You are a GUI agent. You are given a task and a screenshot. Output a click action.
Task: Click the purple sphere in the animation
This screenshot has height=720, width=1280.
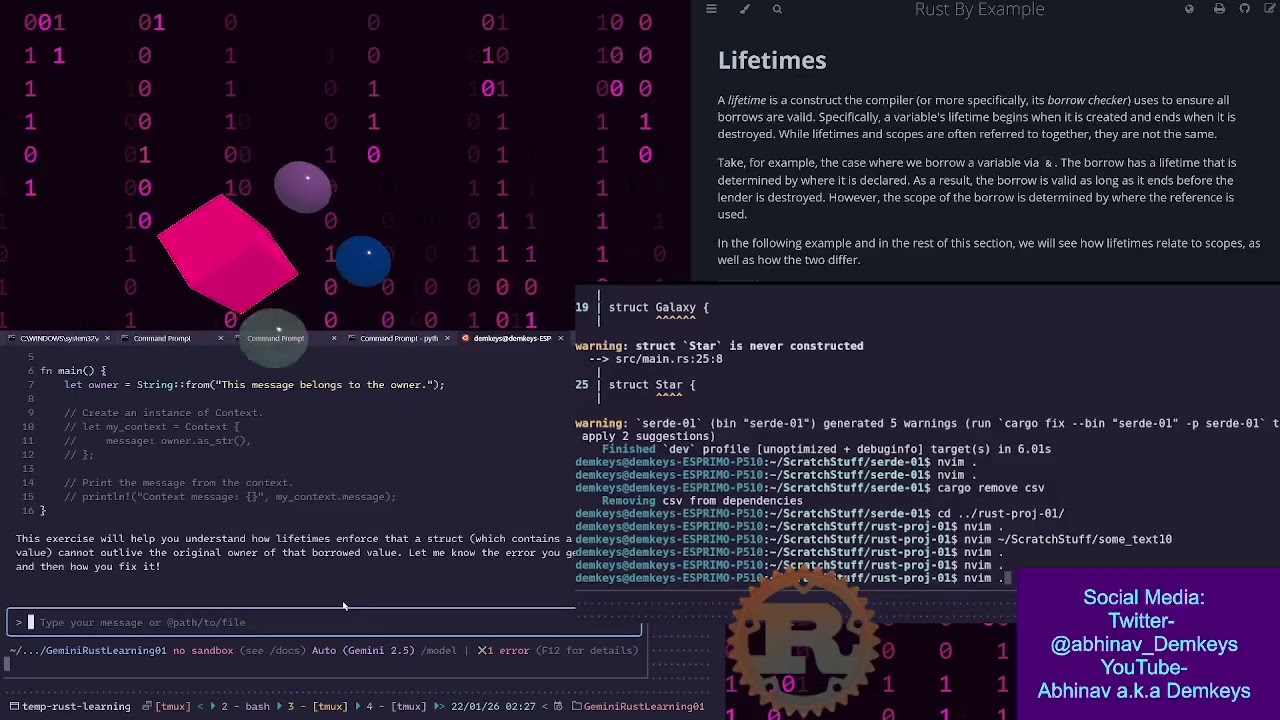tap(303, 187)
